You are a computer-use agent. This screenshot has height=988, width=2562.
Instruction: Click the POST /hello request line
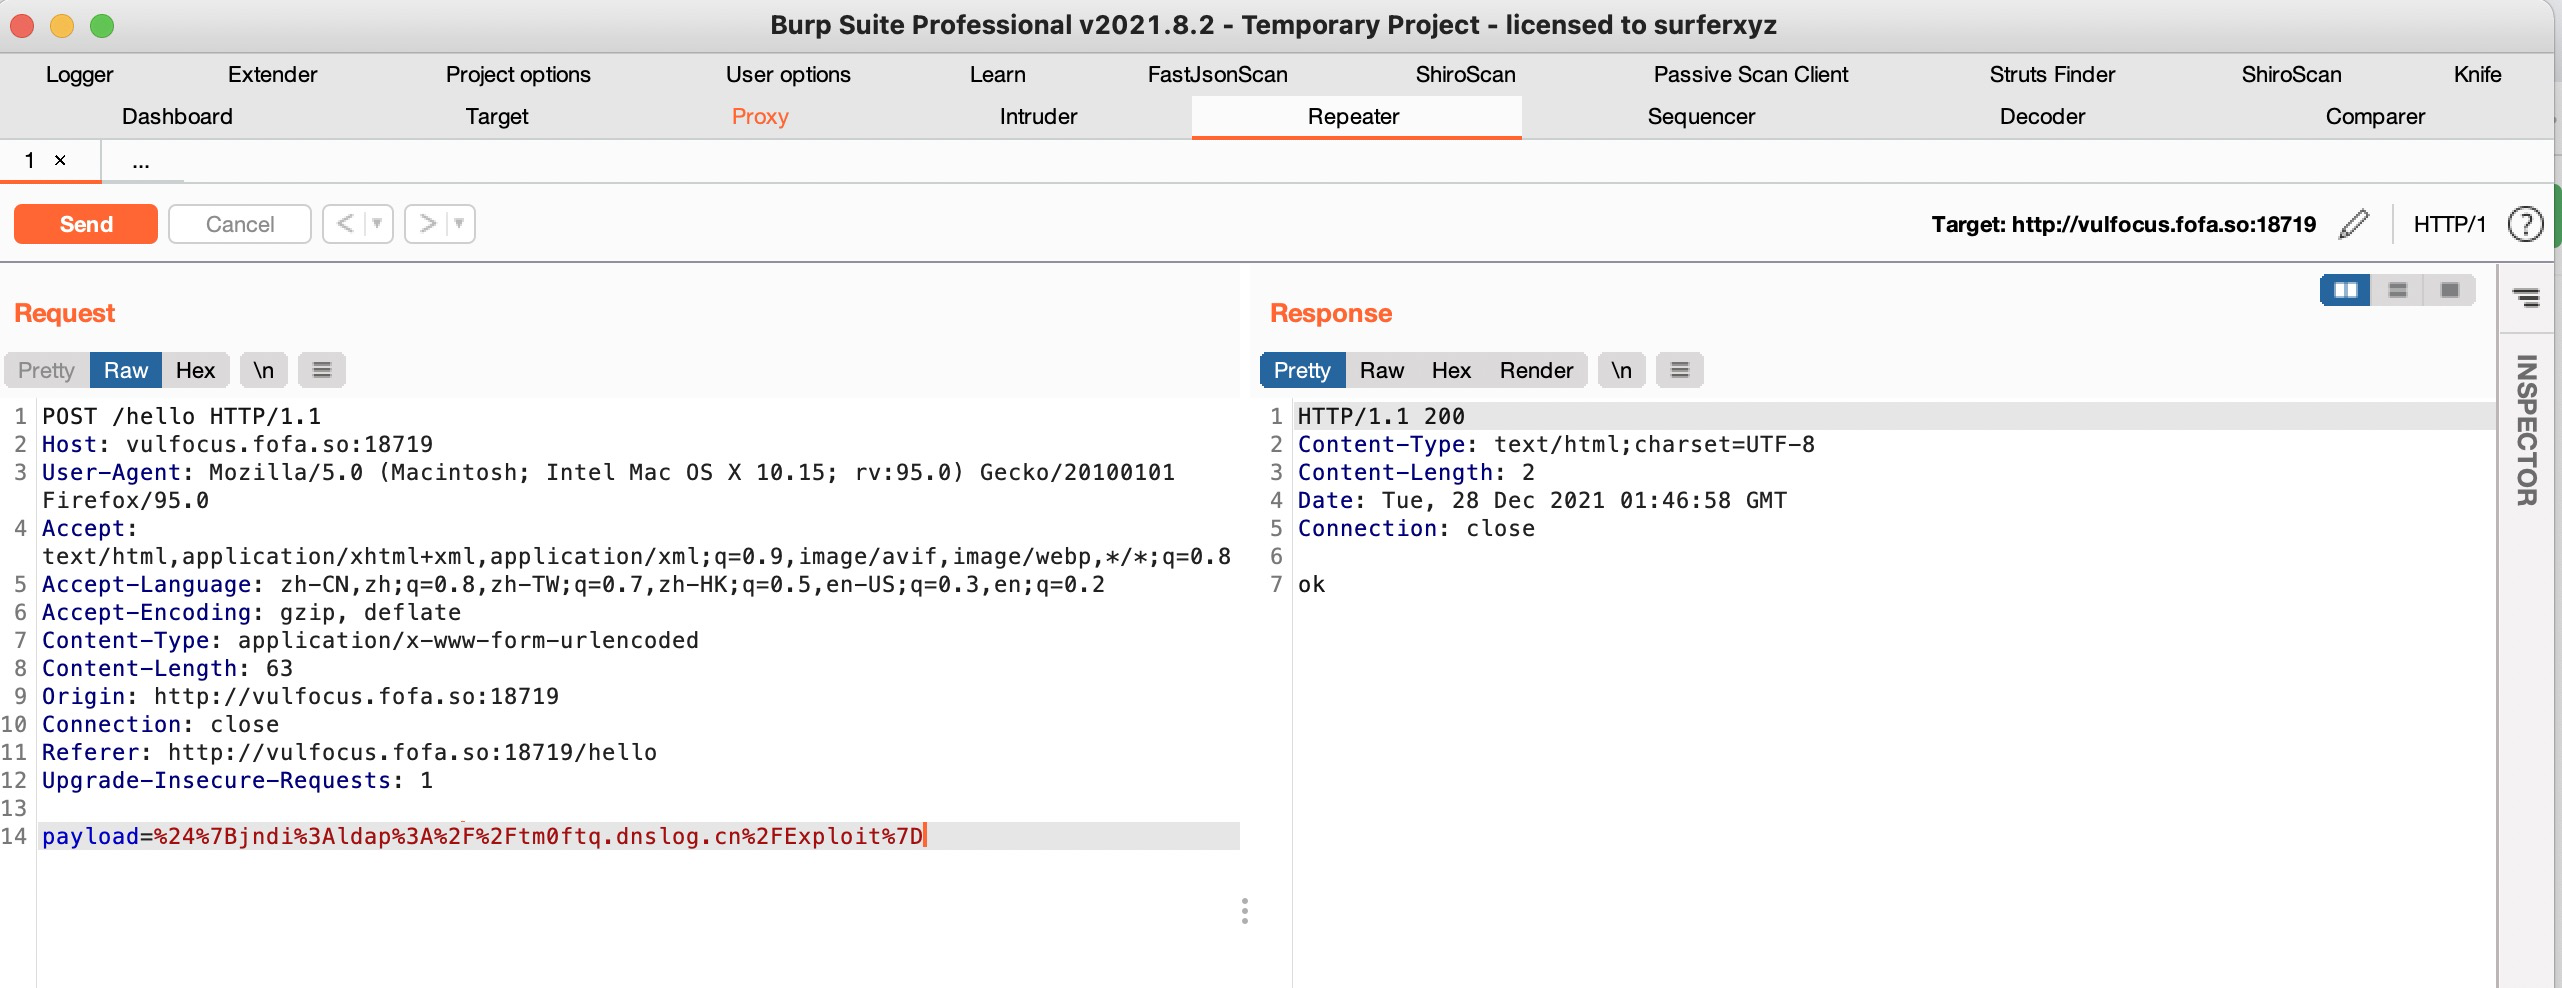(181, 416)
